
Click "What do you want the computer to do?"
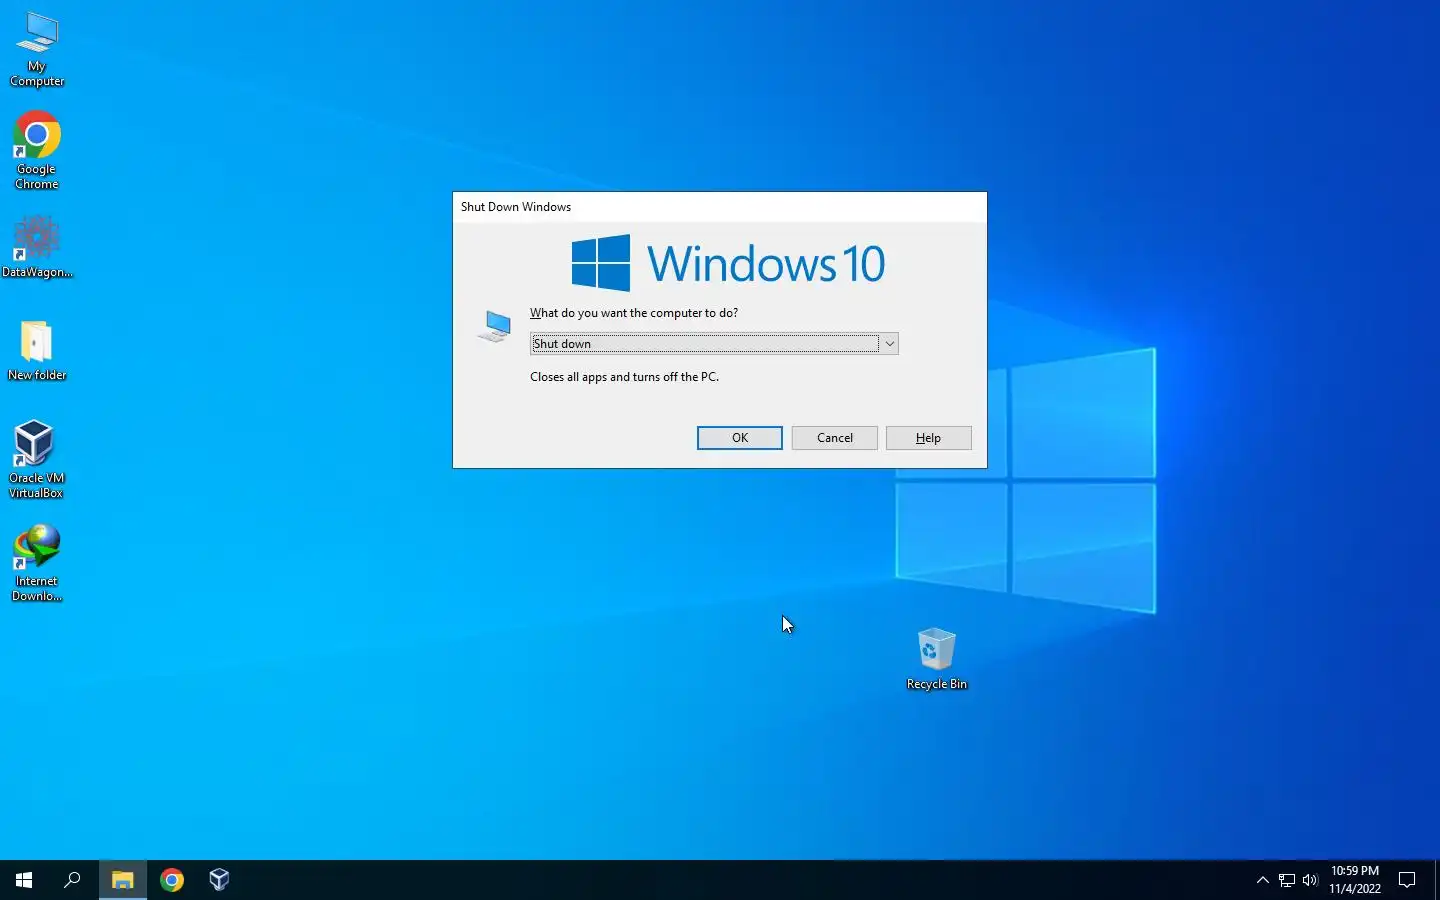click(x=634, y=313)
